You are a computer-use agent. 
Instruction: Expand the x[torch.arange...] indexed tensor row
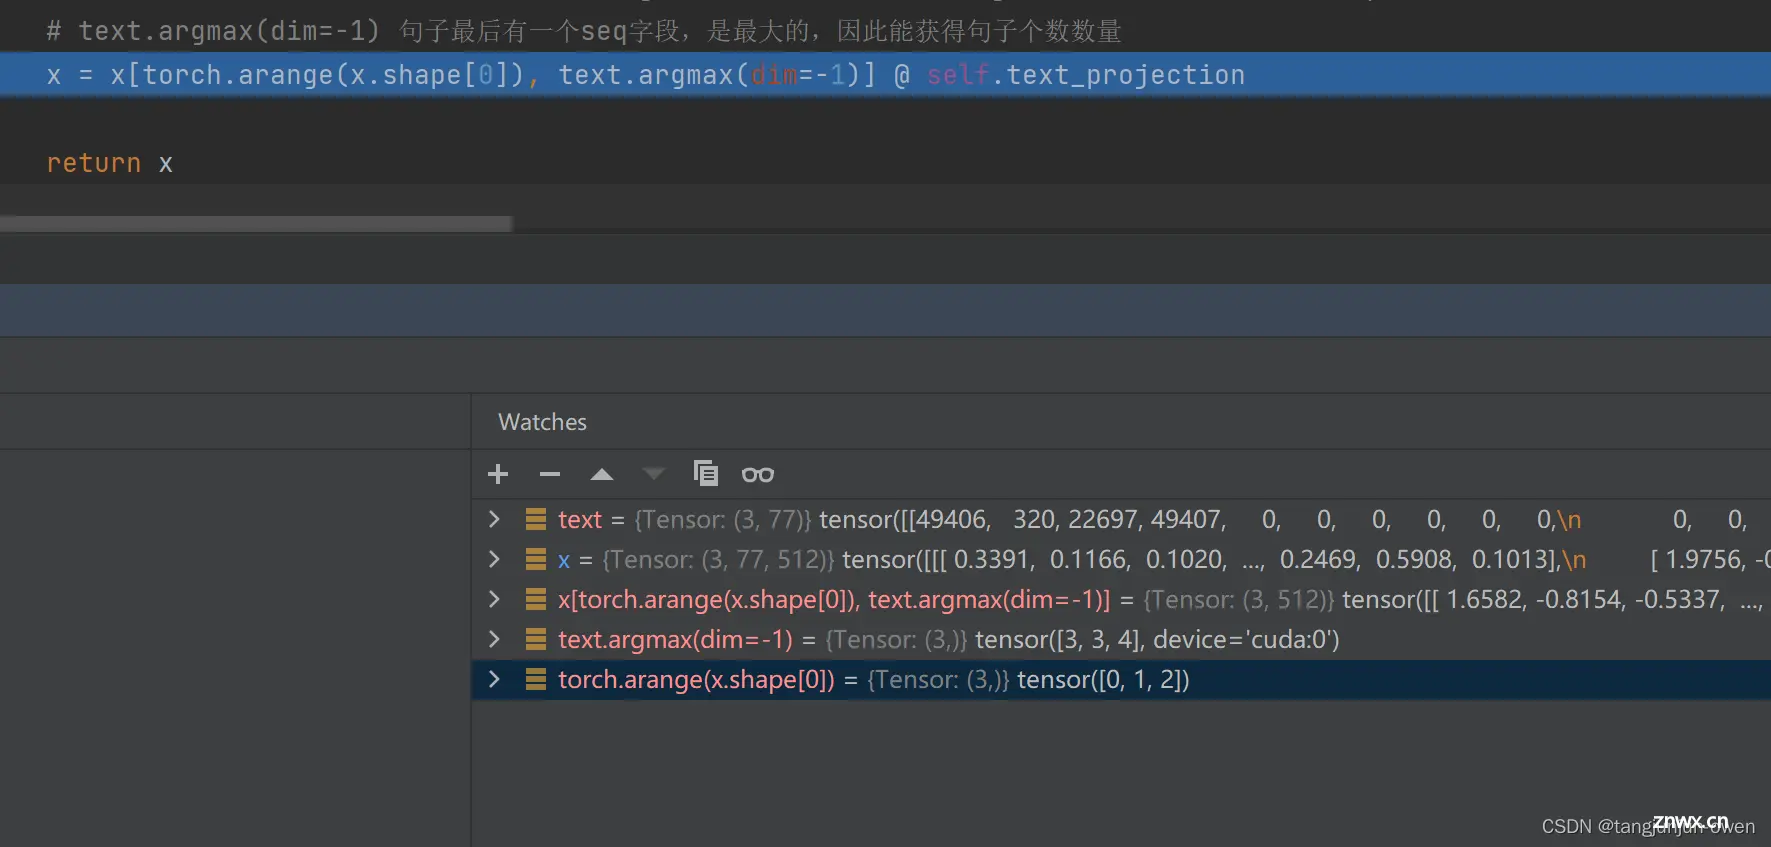[x=494, y=599]
